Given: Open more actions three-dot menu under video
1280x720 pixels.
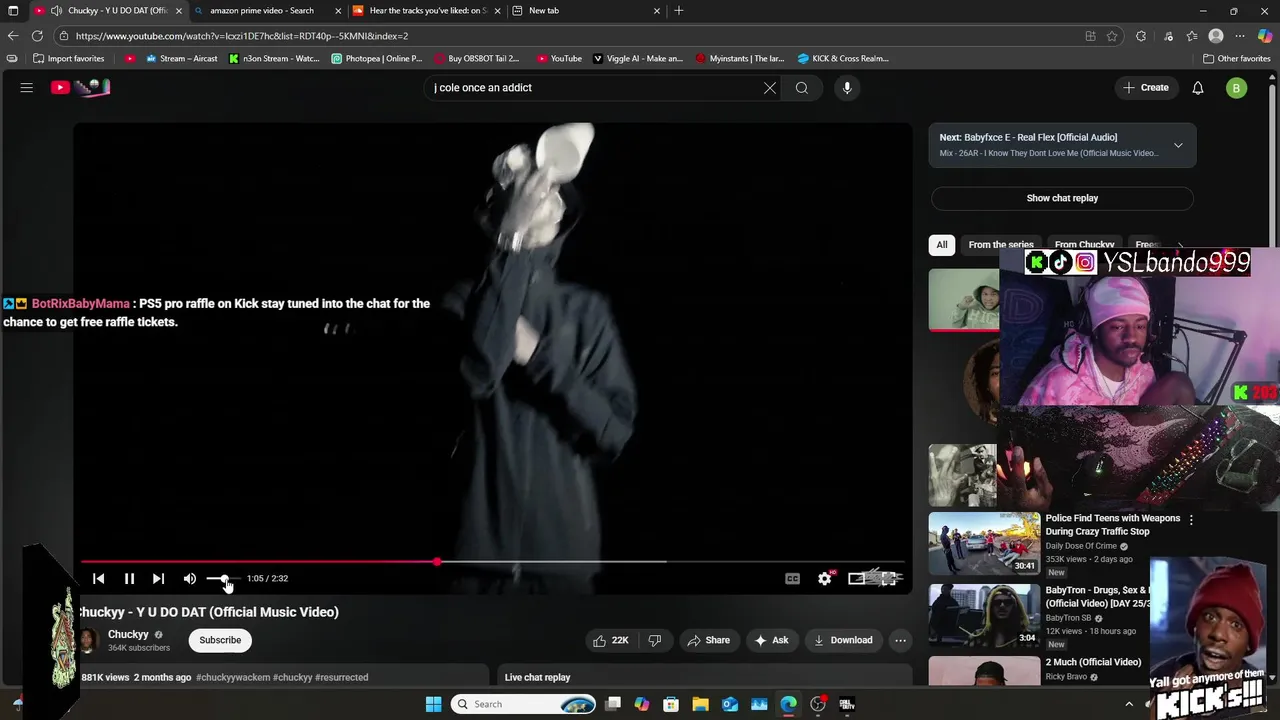Looking at the screenshot, I should [900, 640].
